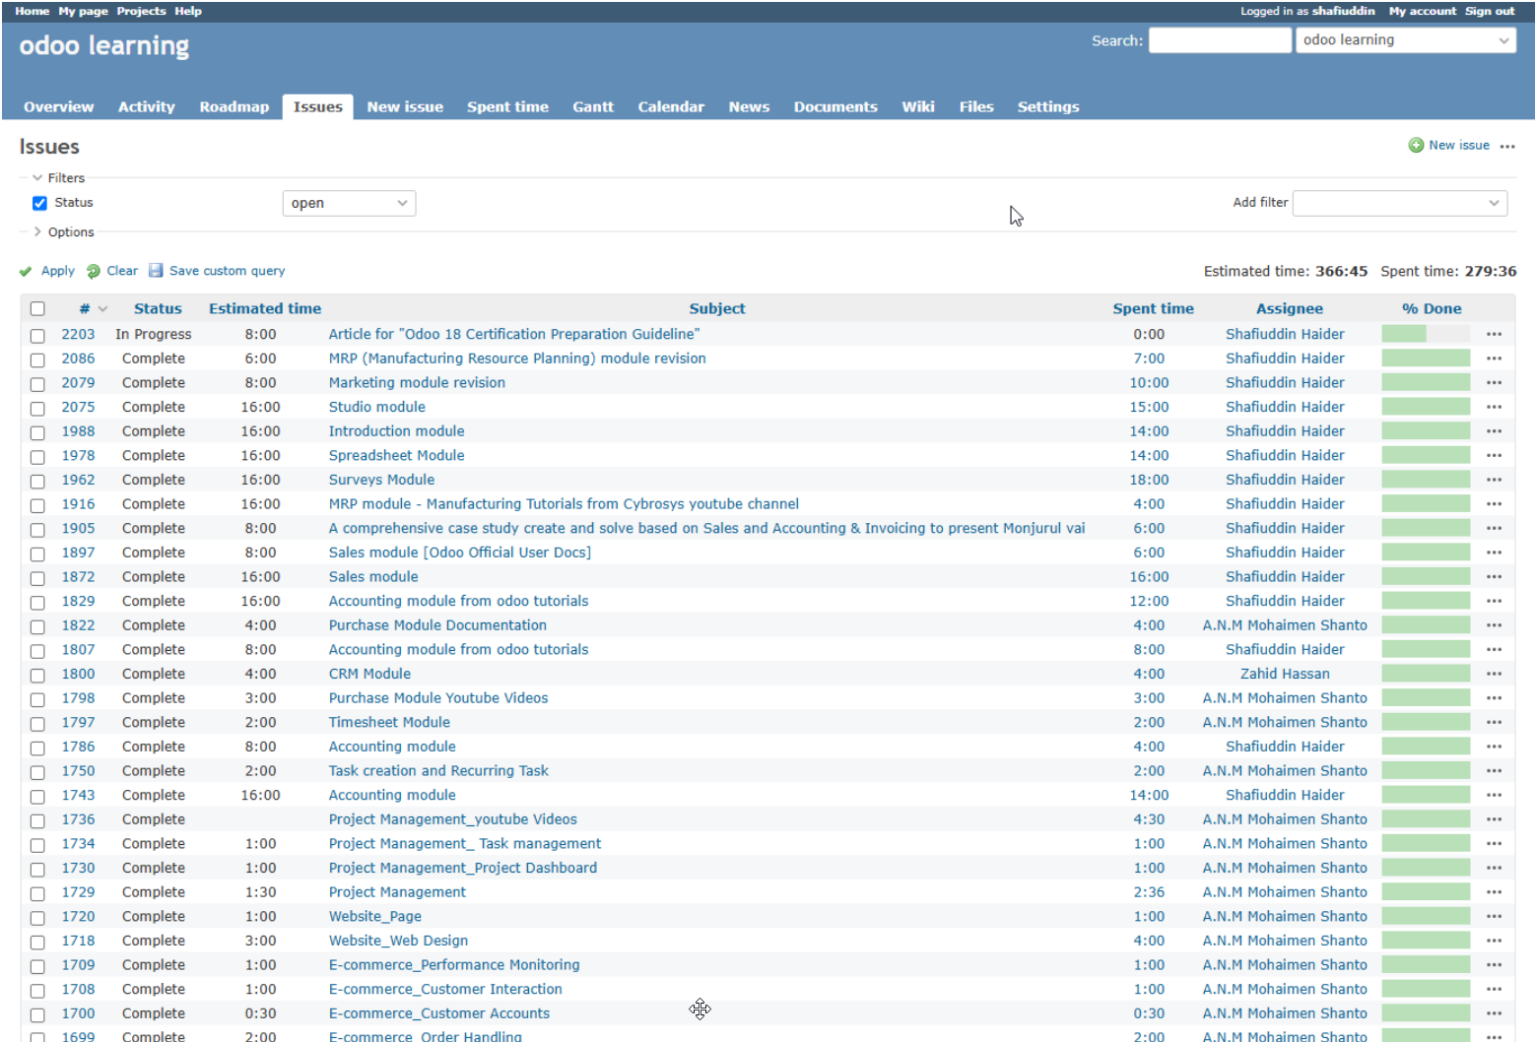Open the actions ellipsis next to New issue
Image resolution: width=1536 pixels, height=1042 pixels.
pyautogui.click(x=1507, y=146)
